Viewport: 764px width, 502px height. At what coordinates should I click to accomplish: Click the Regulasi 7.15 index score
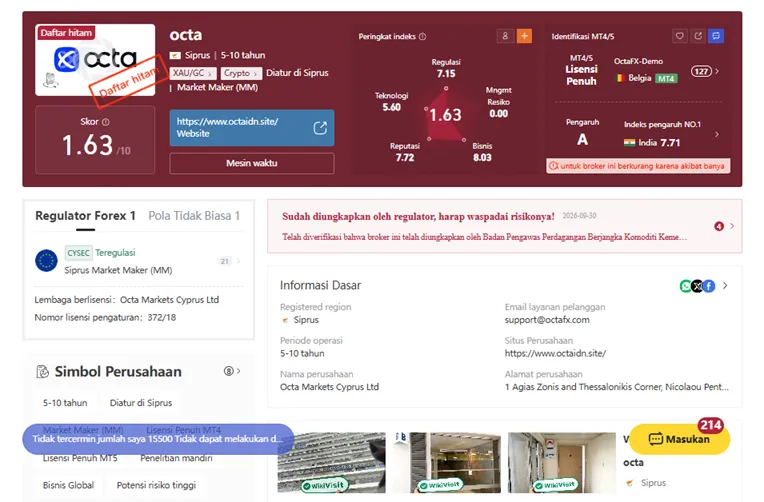(446, 68)
